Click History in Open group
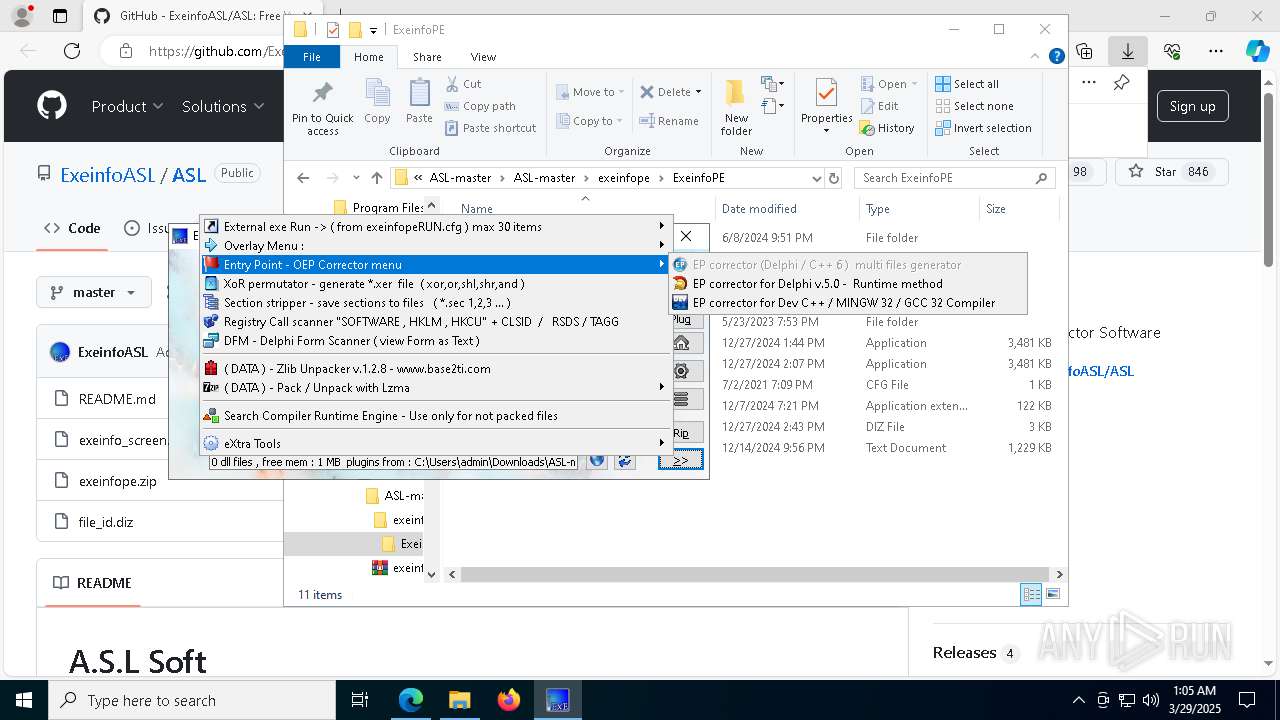The image size is (1280, 720). pos(887,128)
